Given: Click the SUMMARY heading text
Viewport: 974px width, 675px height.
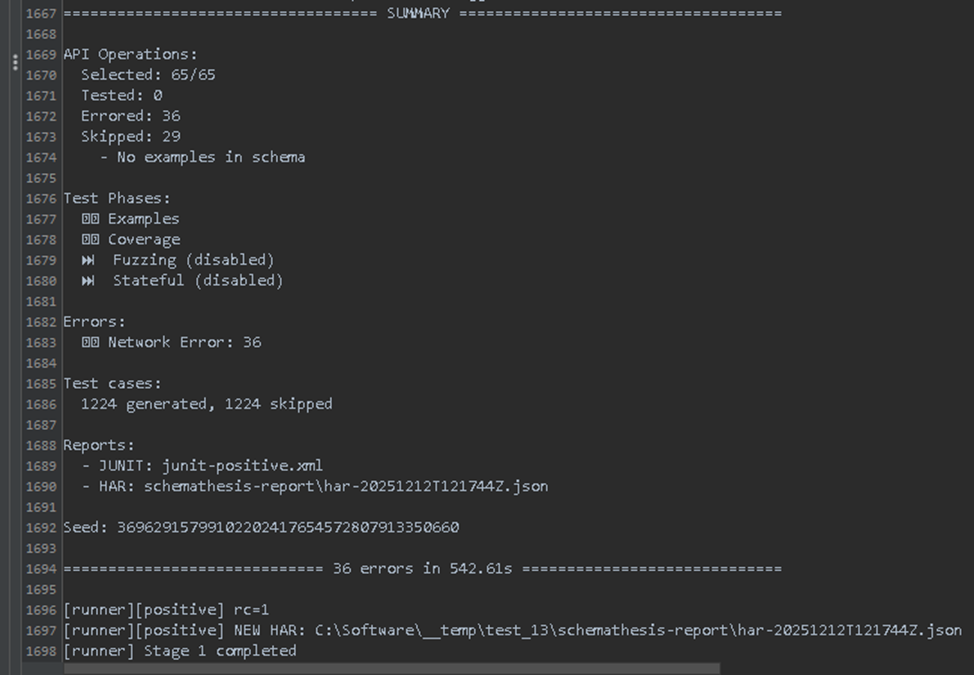Looking at the screenshot, I should tap(418, 13).
